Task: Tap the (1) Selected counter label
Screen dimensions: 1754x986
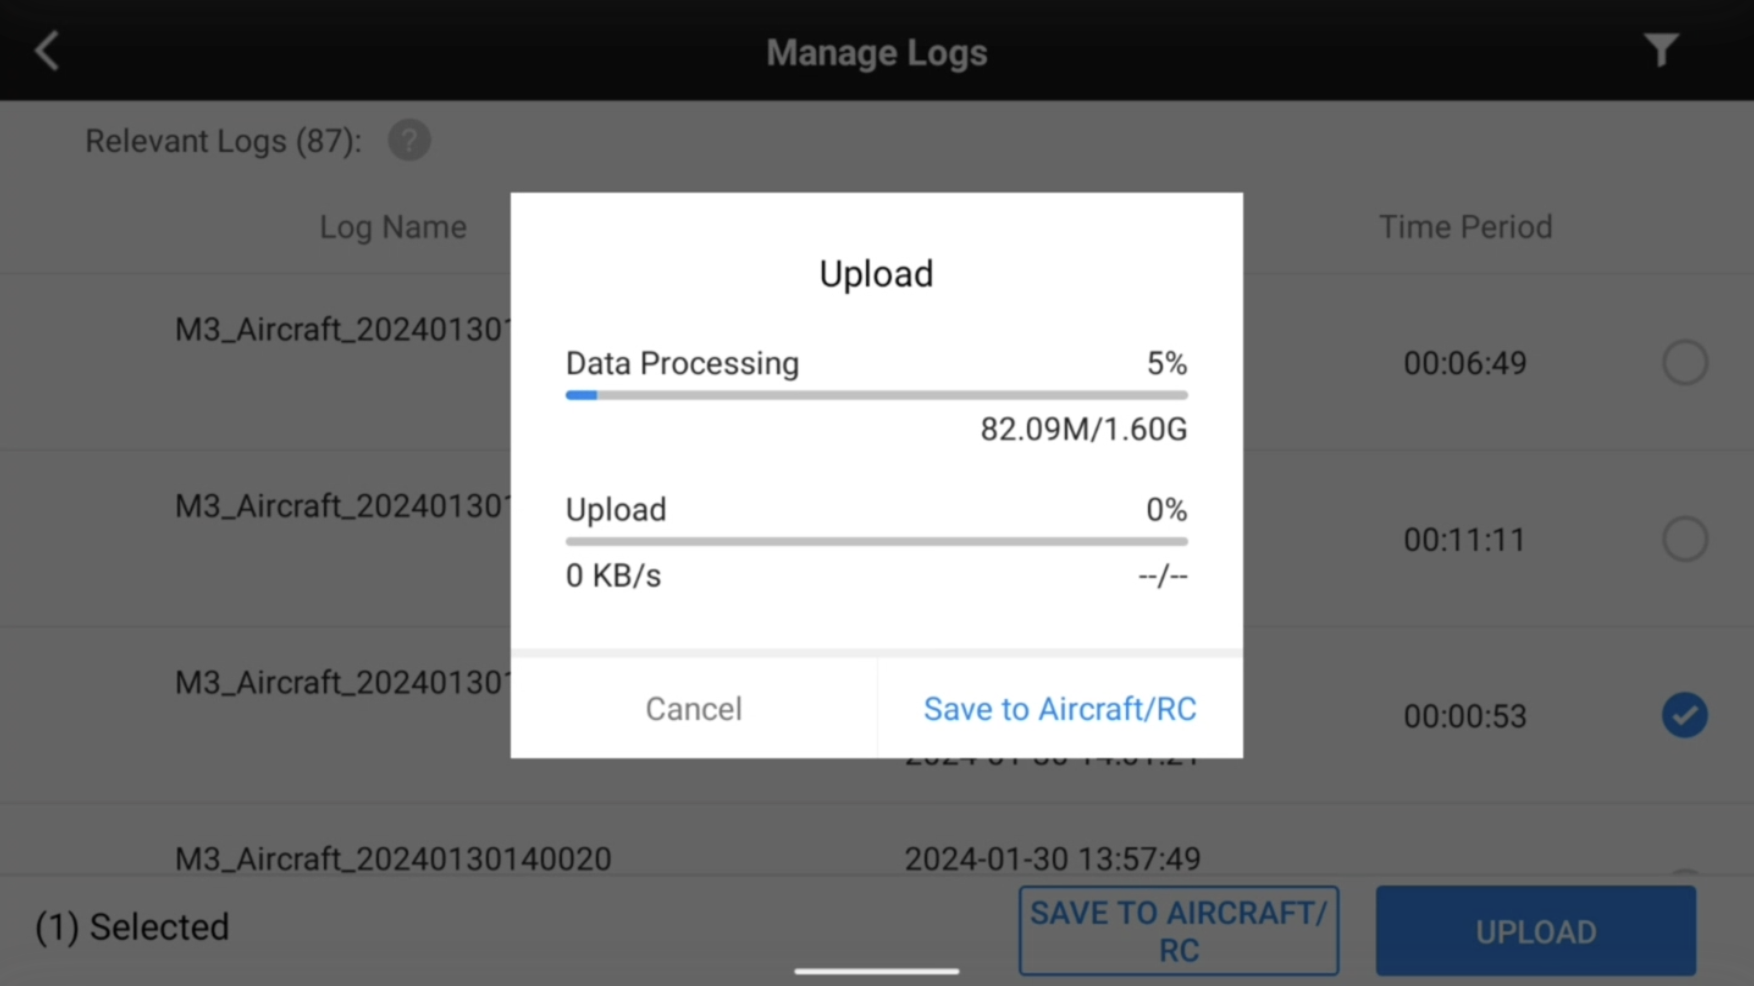Action: click(x=132, y=927)
